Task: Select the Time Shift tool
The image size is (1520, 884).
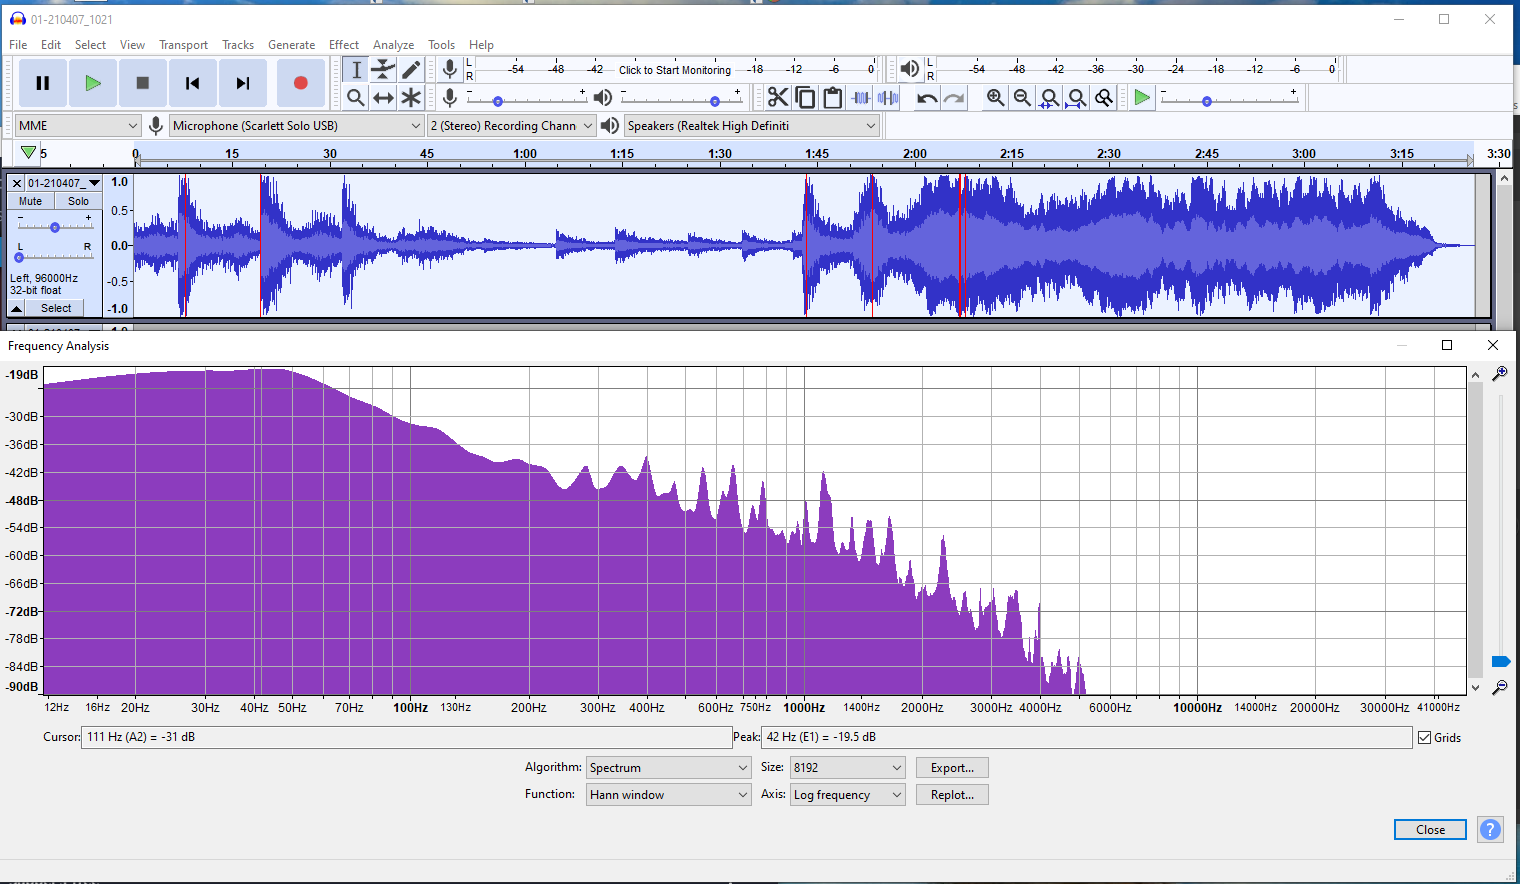Action: tap(383, 97)
